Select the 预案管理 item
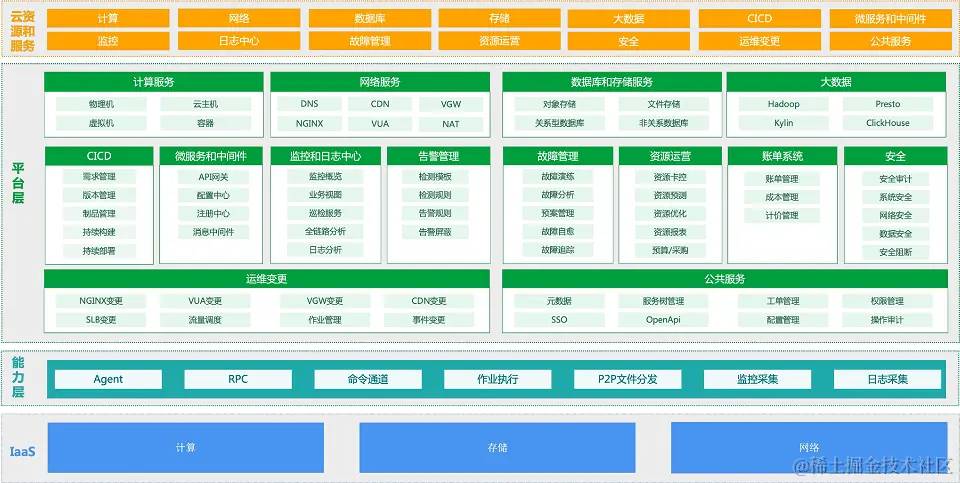Screen dimensions: 960x483 pos(558,214)
